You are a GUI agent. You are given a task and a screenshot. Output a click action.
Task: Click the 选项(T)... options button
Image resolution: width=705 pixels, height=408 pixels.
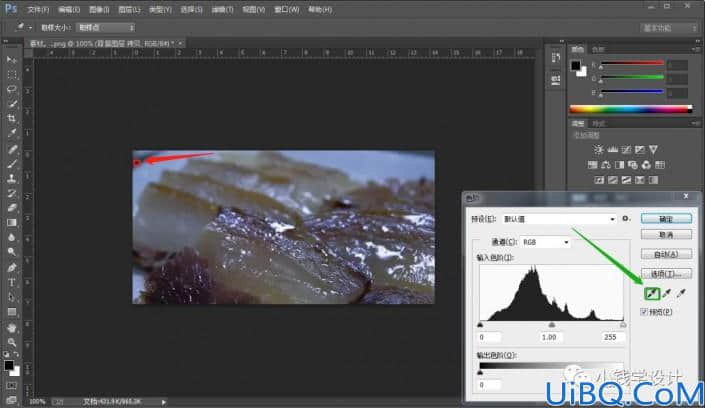point(666,273)
